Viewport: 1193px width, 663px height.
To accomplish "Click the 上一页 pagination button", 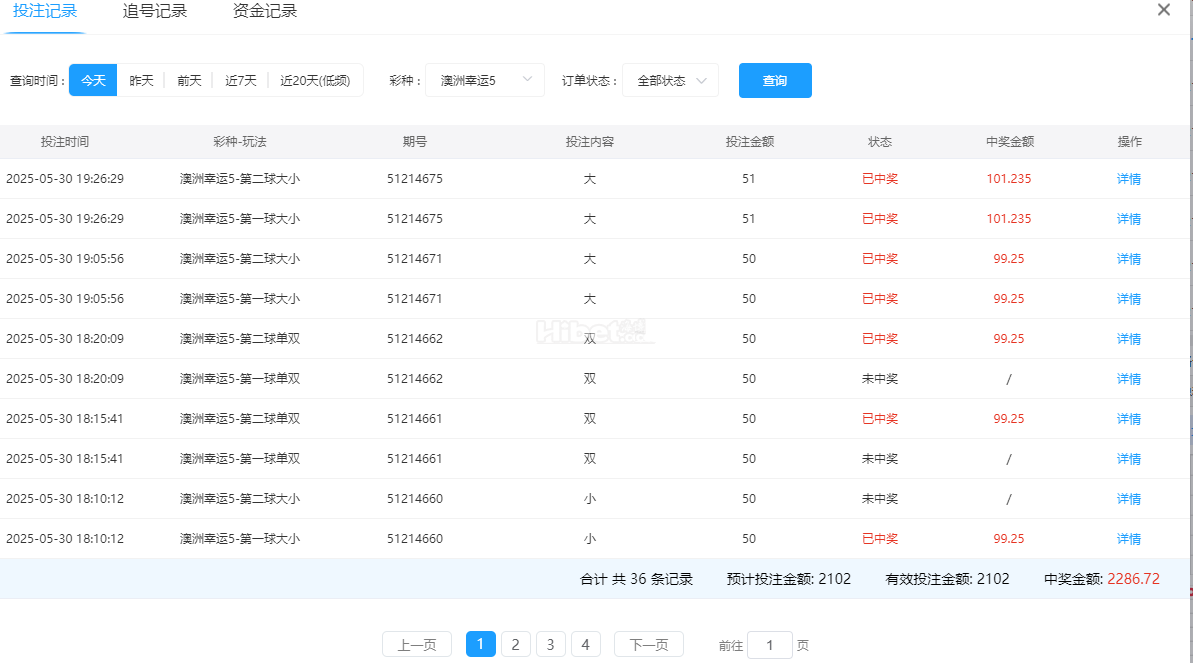I will pyautogui.click(x=417, y=644).
